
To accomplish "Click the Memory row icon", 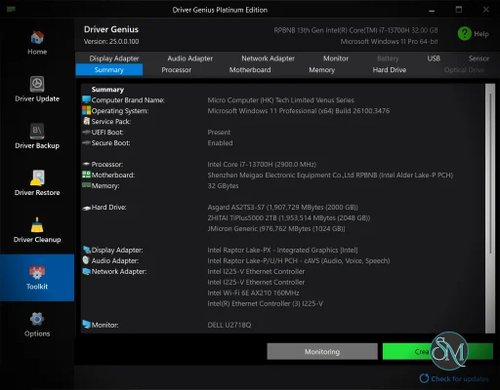I will click(86, 185).
